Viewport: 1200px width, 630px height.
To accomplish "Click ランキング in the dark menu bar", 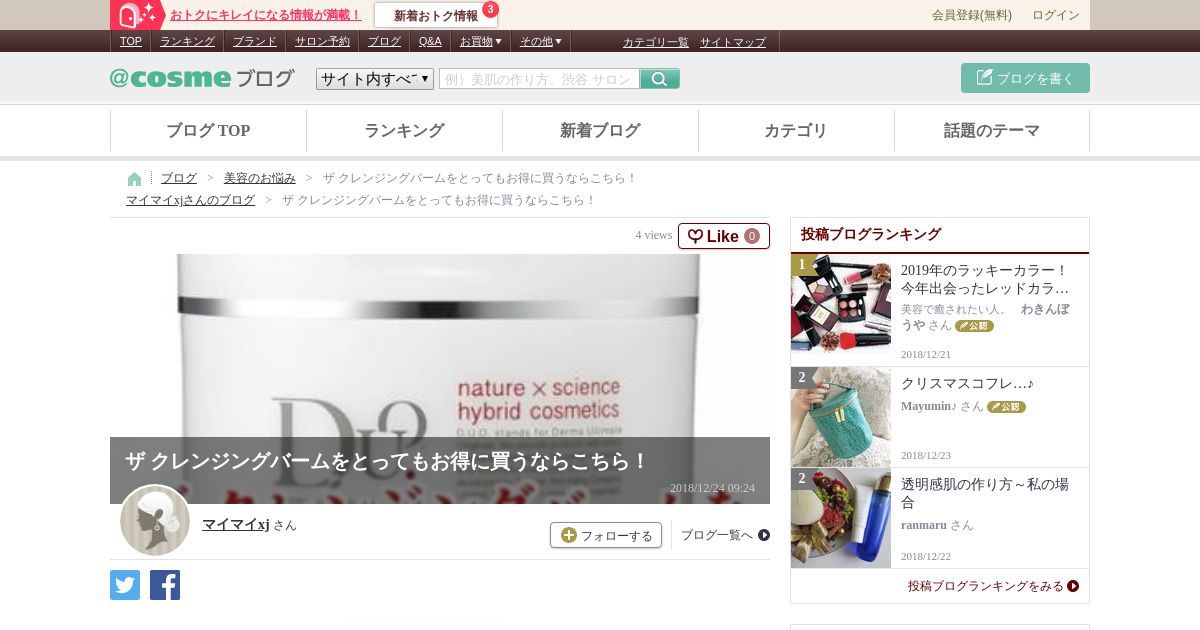I will tap(187, 42).
